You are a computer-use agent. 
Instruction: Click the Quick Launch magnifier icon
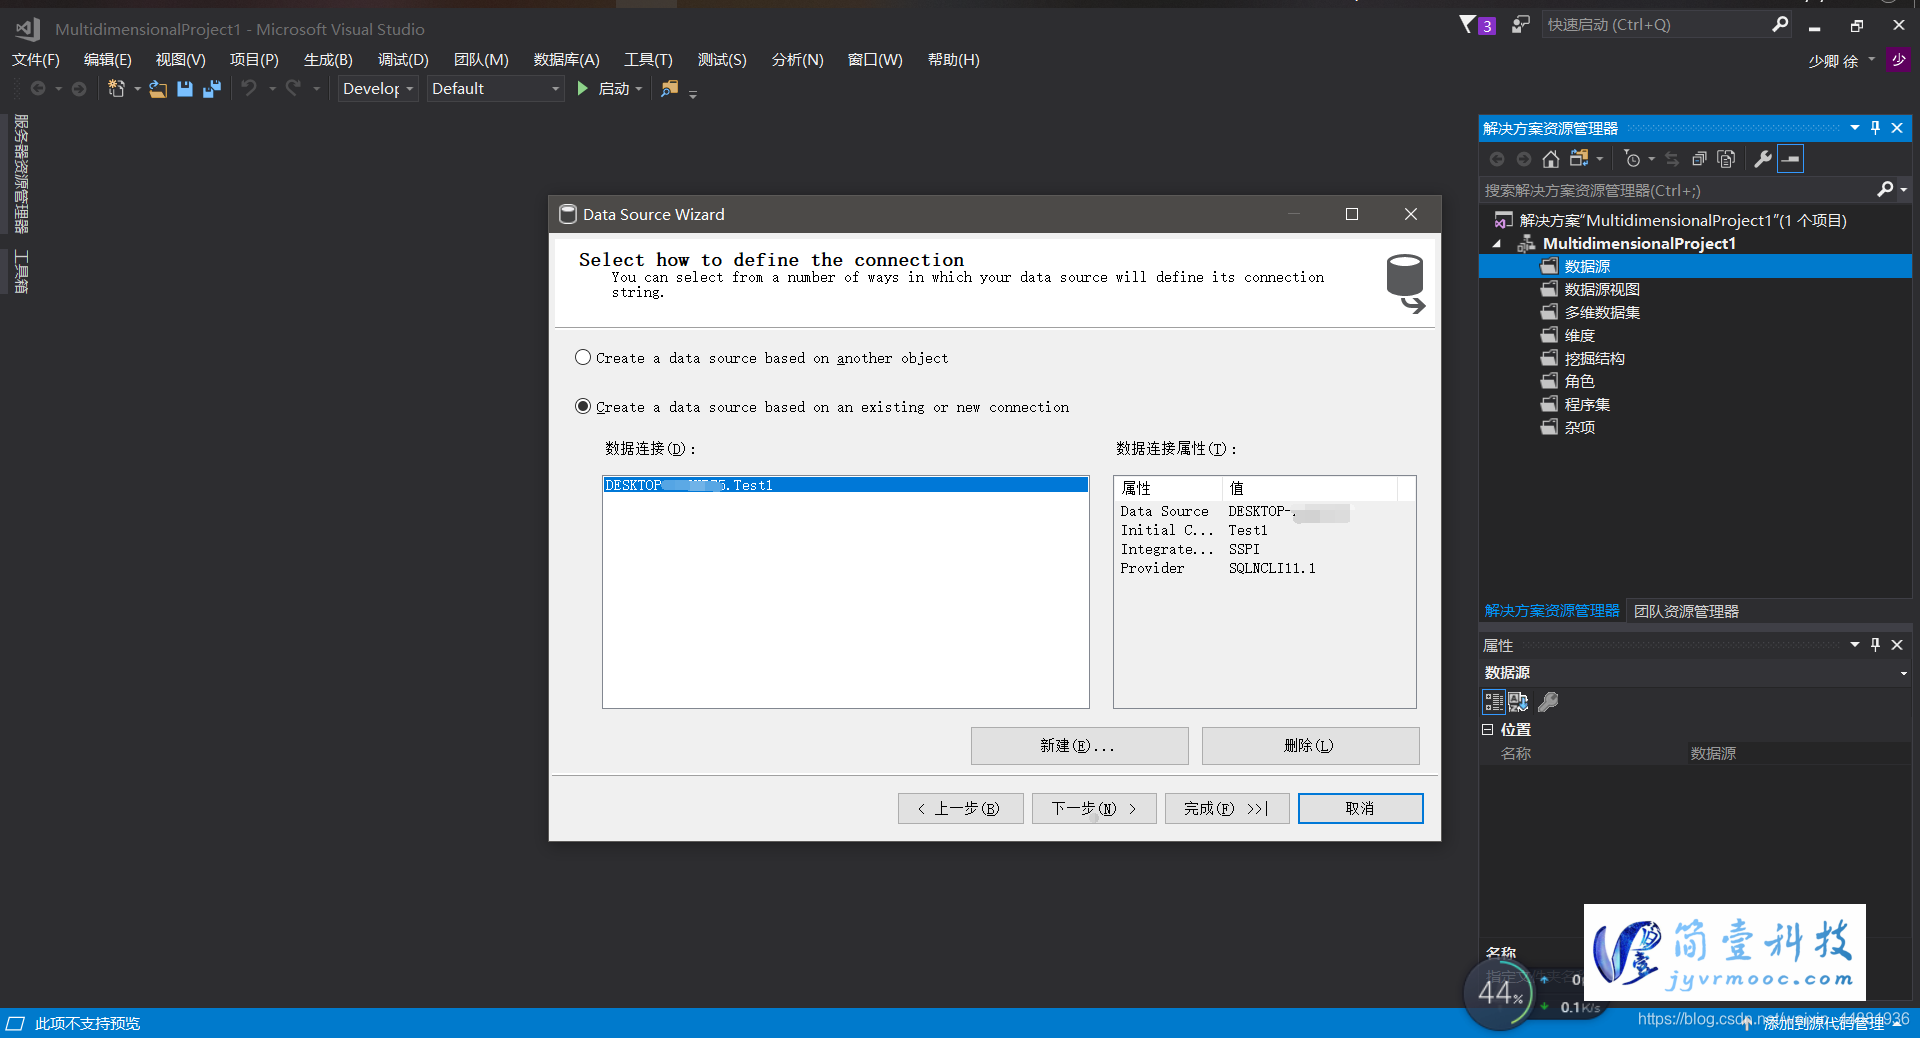click(1780, 24)
